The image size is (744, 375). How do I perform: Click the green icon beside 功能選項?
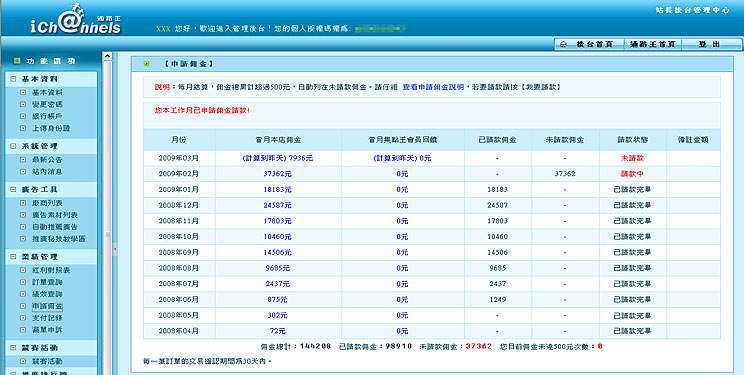[x=17, y=61]
